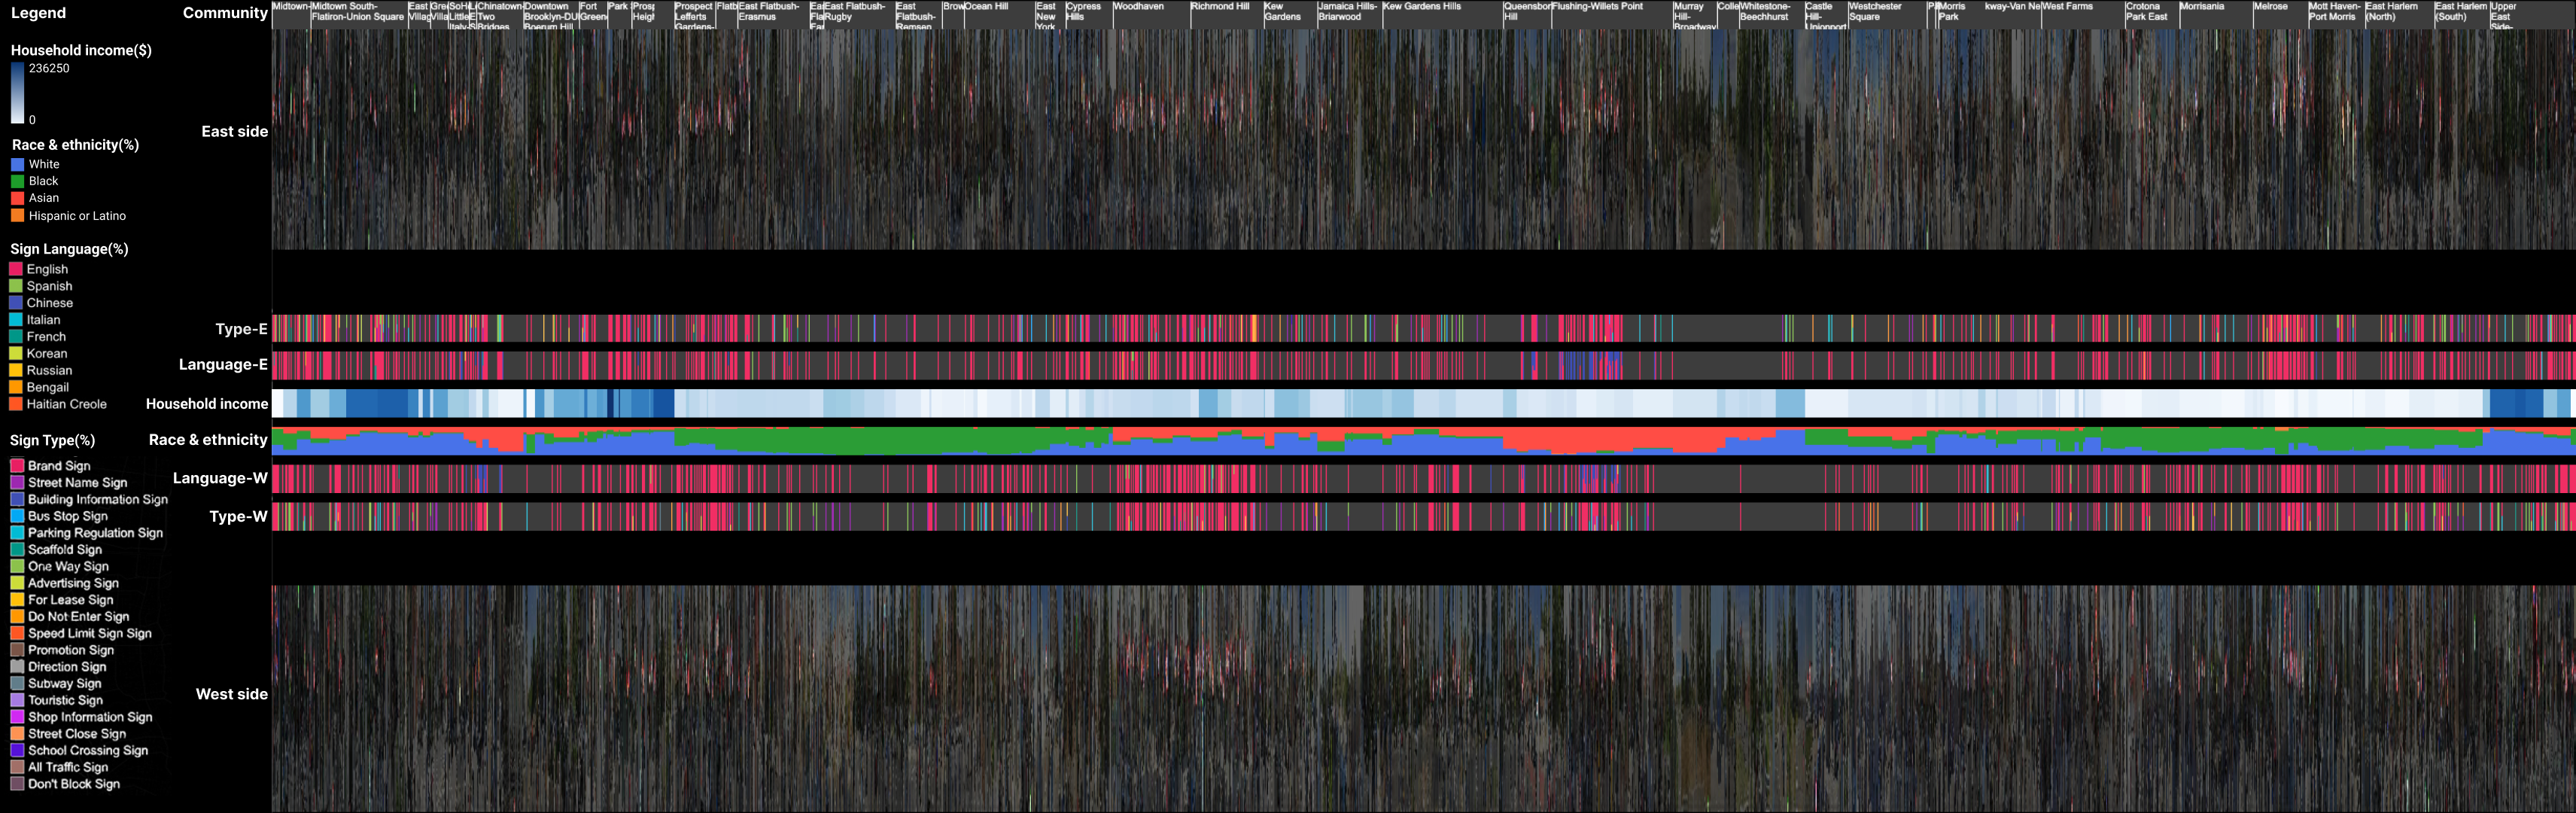Click the Direction Sign swatch

[17, 666]
